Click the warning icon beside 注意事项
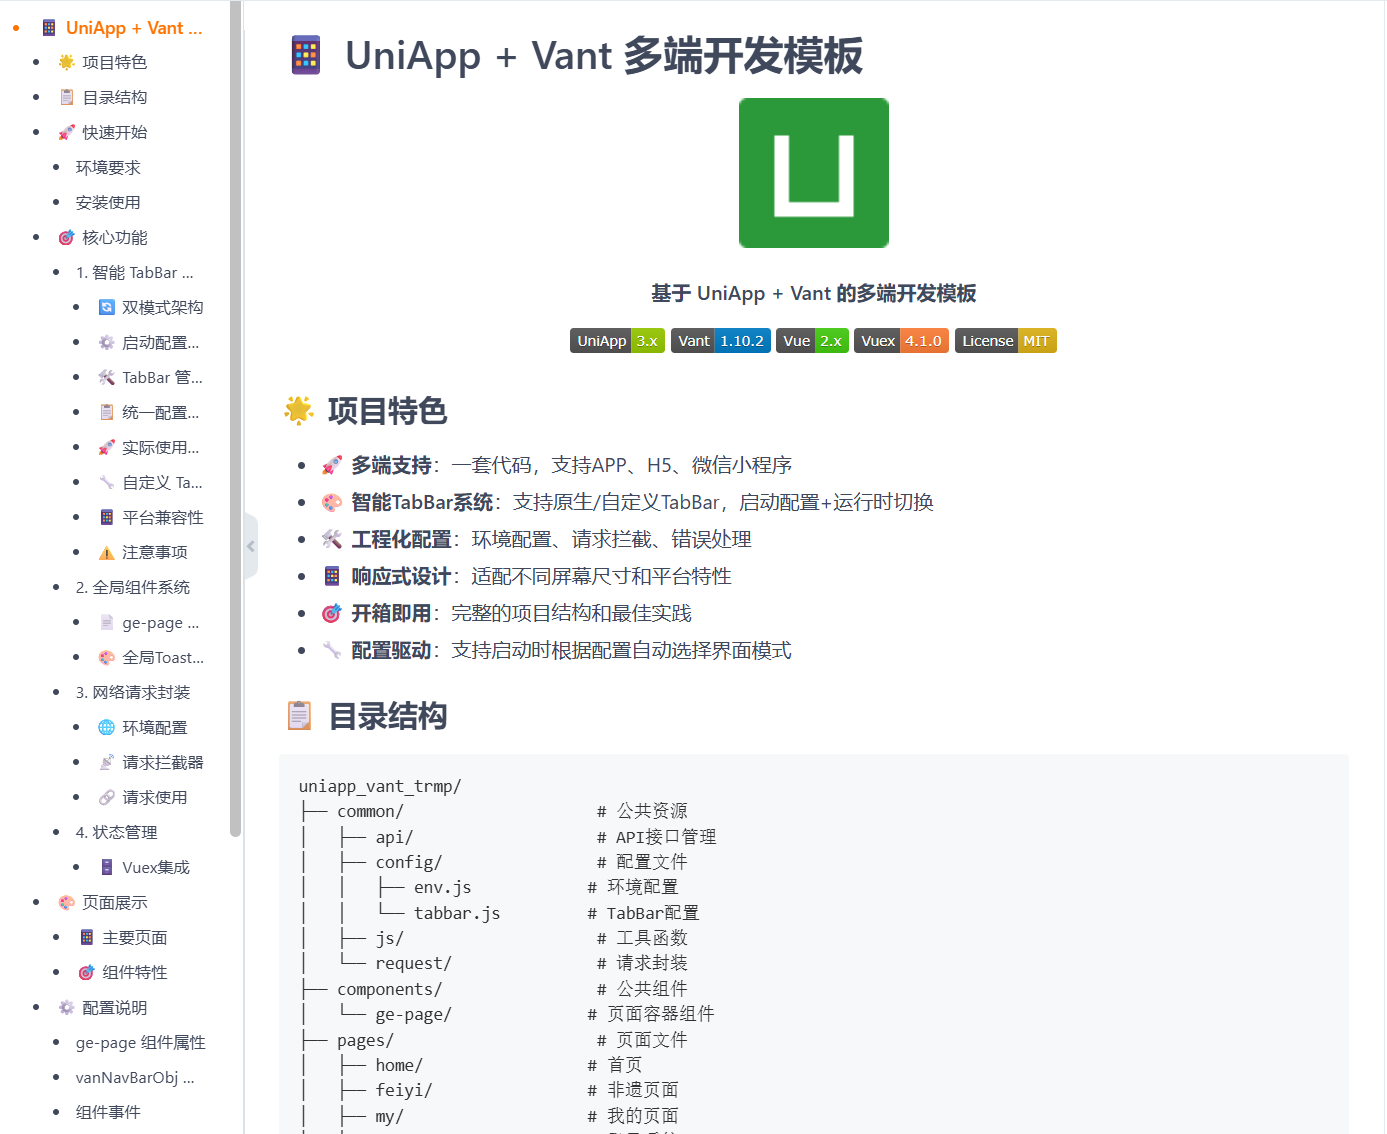Image resolution: width=1387 pixels, height=1134 pixels. (106, 551)
